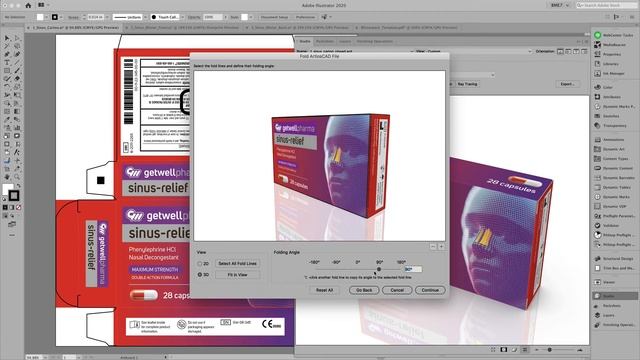Open the Ink Manager panel icon
This screenshot has width=640, height=360.
(598, 73)
